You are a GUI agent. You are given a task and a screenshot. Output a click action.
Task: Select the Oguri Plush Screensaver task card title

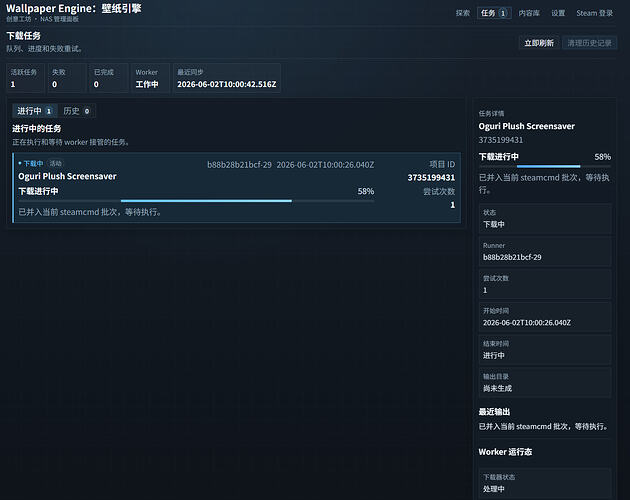[x=67, y=176]
